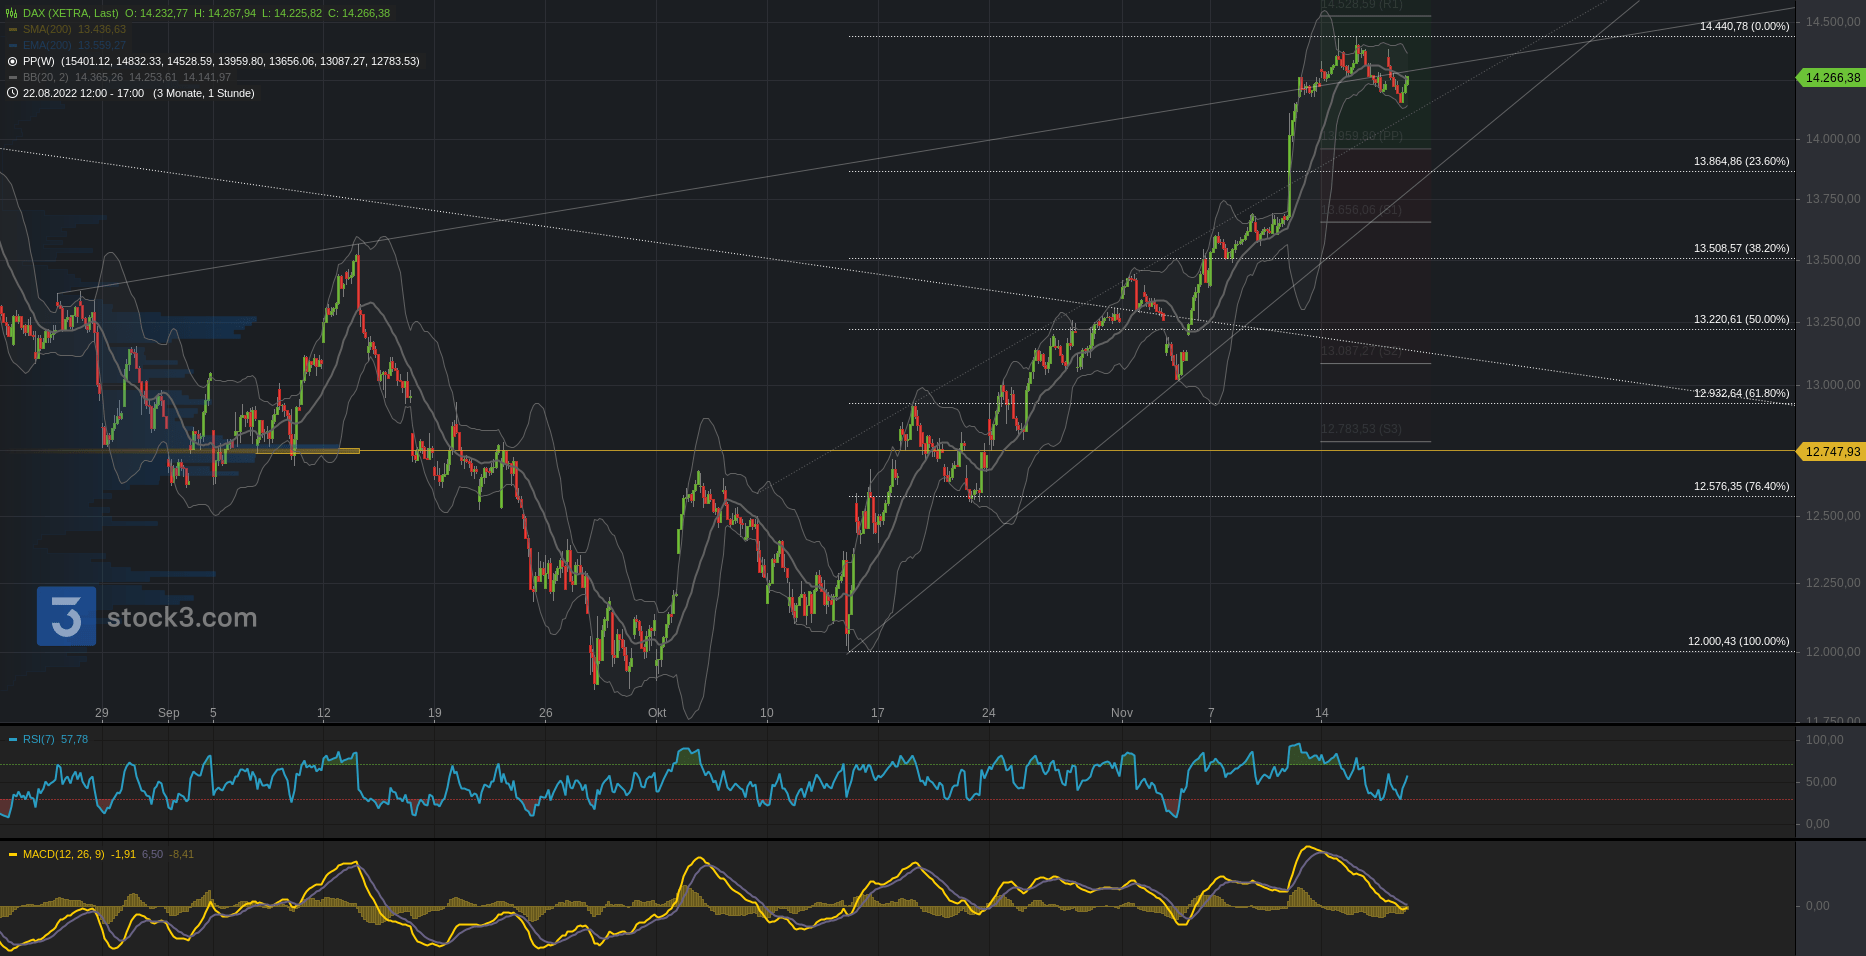Toggle the SMA(200) indicator via its label
Screen dimensions: 1866x956
[x=47, y=30]
